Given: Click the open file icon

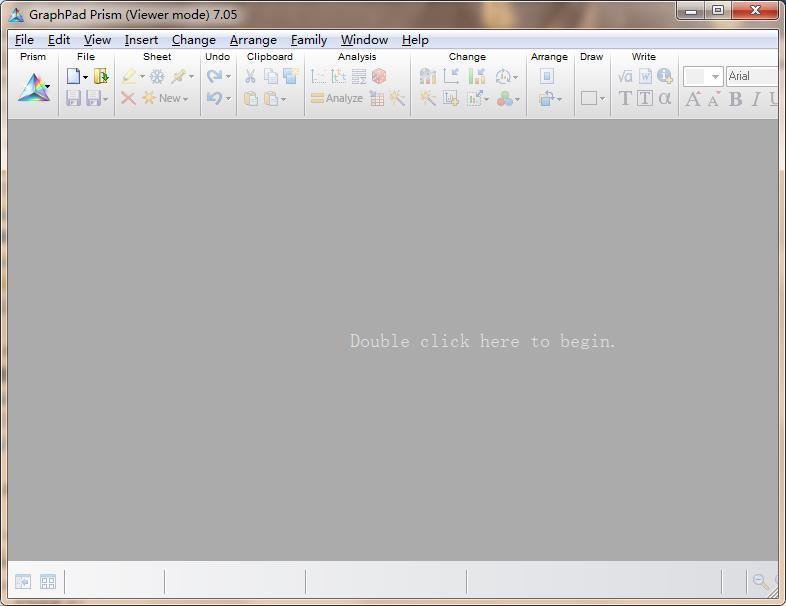Looking at the screenshot, I should click(x=101, y=76).
